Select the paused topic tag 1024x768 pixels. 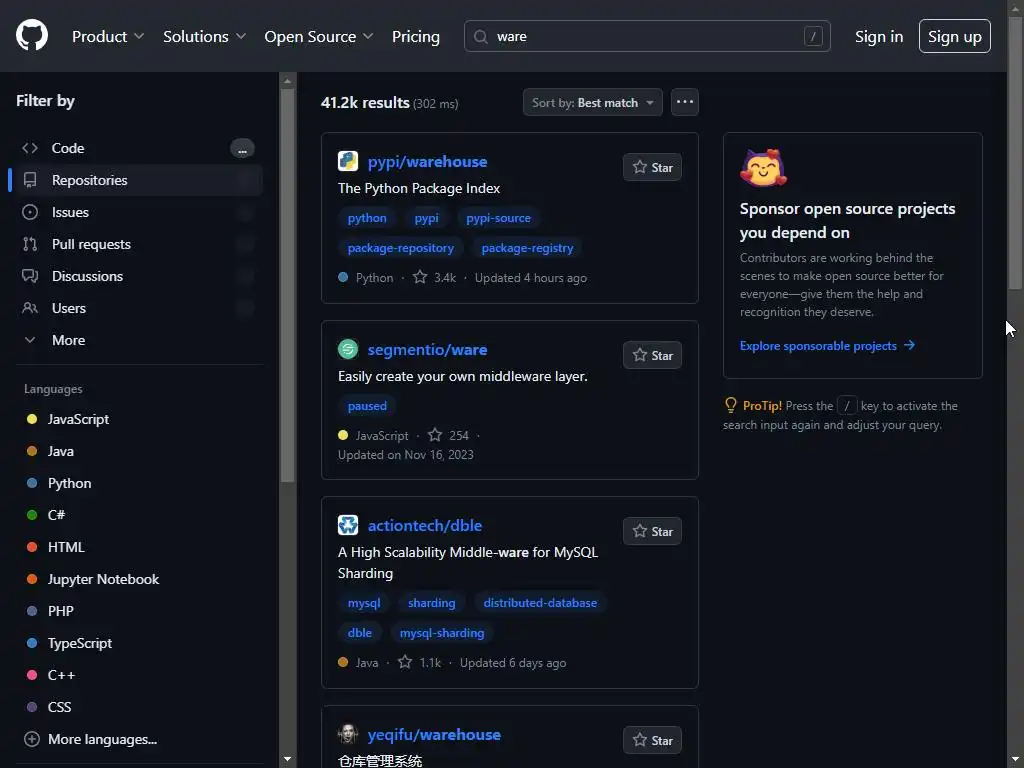(367, 406)
